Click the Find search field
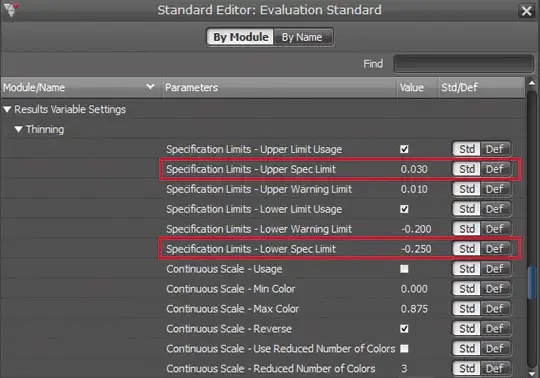Viewport: 540px width, 378px height. [x=464, y=64]
